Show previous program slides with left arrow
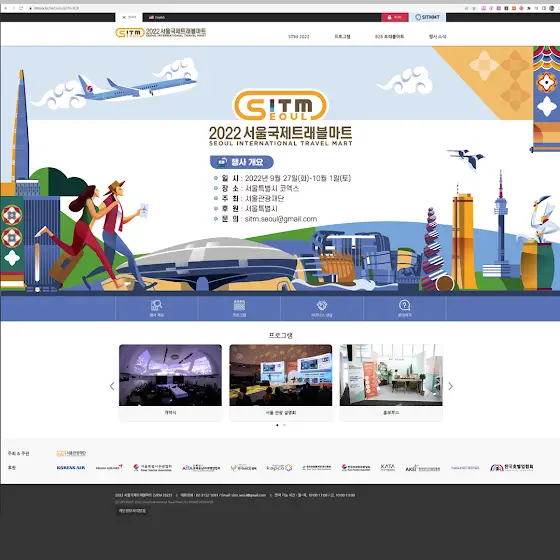Image resolution: width=560 pixels, height=560 pixels. pyautogui.click(x=112, y=386)
